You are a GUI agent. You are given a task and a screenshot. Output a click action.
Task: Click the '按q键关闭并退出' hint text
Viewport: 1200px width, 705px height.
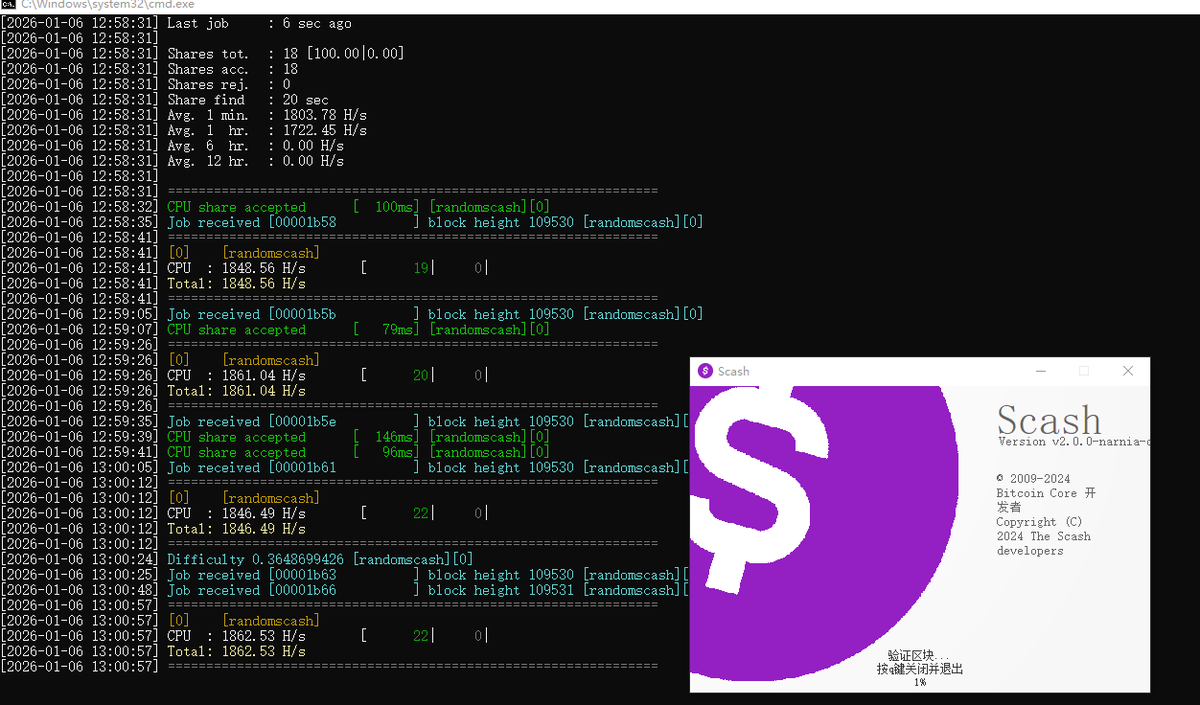[x=920, y=669]
